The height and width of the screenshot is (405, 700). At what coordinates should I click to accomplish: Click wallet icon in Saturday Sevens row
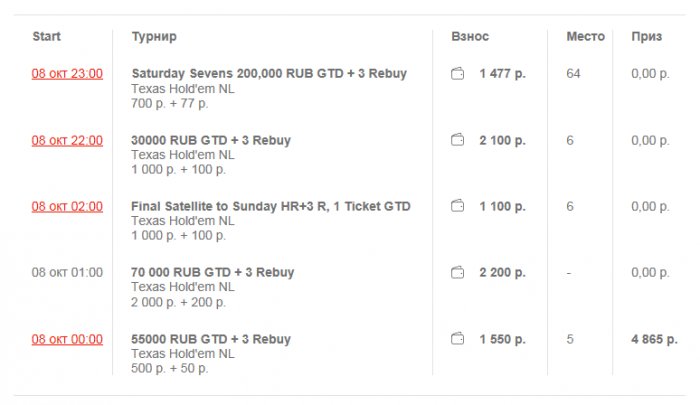tap(458, 74)
